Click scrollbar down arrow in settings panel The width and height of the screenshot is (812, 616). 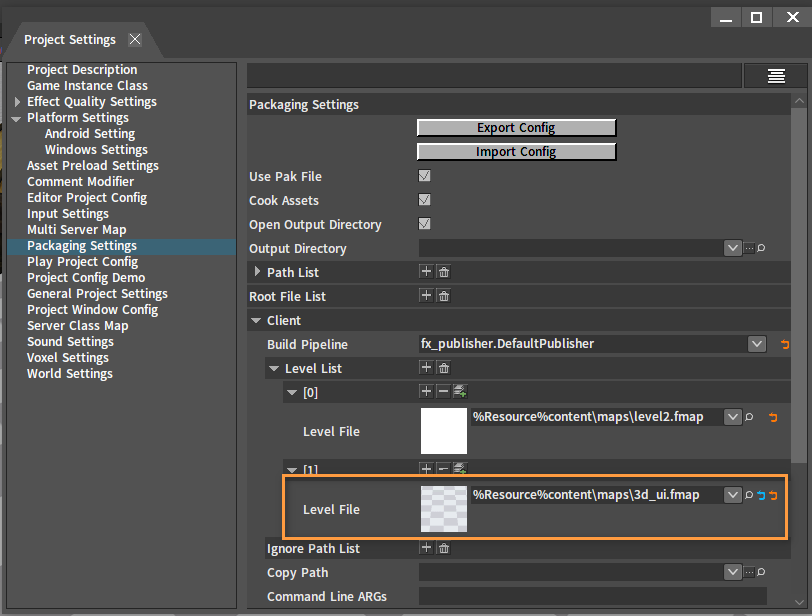tap(799, 602)
